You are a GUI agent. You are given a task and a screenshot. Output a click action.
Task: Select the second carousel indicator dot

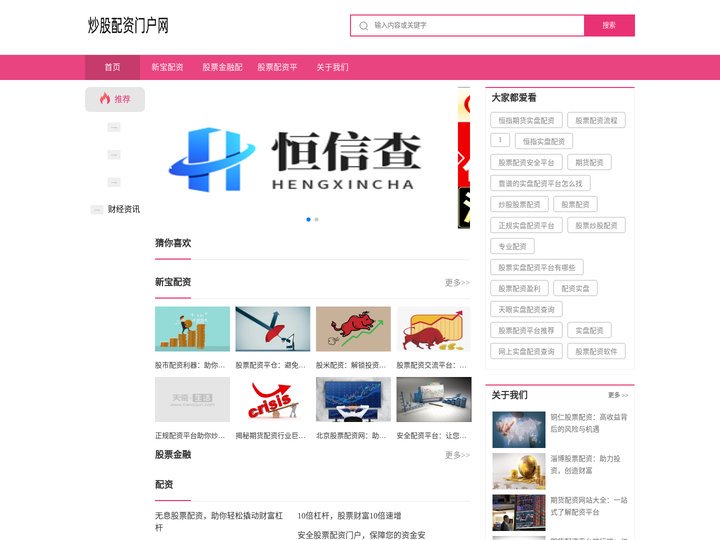point(316,219)
